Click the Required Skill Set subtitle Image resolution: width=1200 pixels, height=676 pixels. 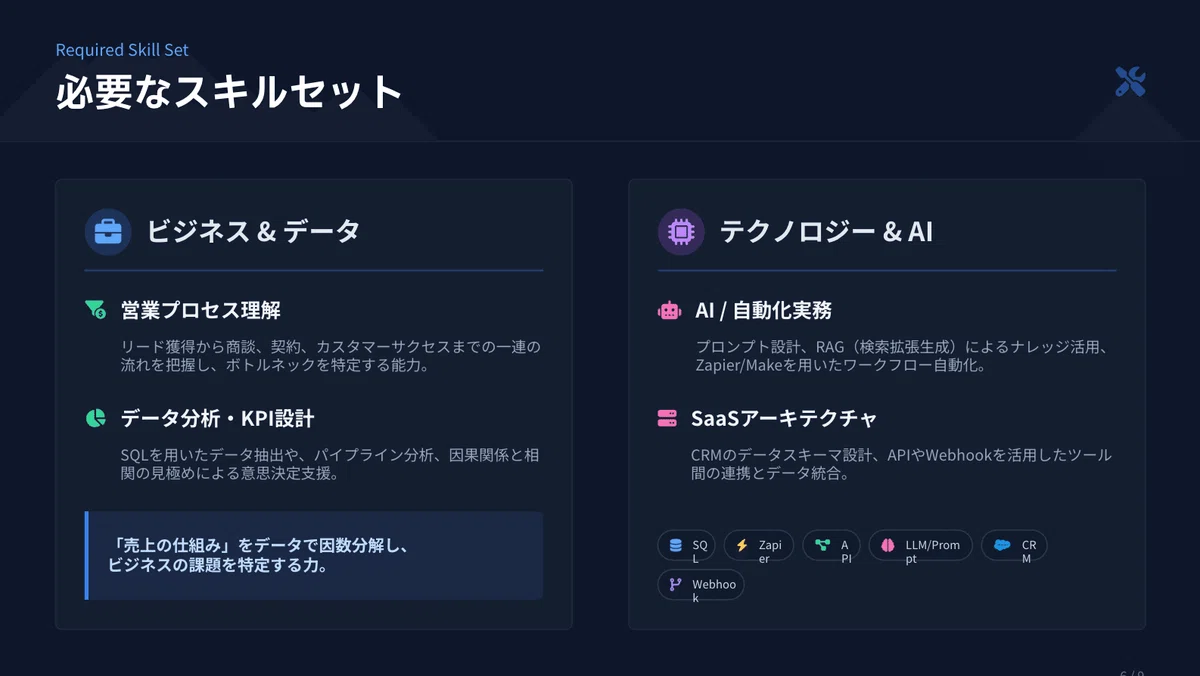pyautogui.click(x=122, y=50)
